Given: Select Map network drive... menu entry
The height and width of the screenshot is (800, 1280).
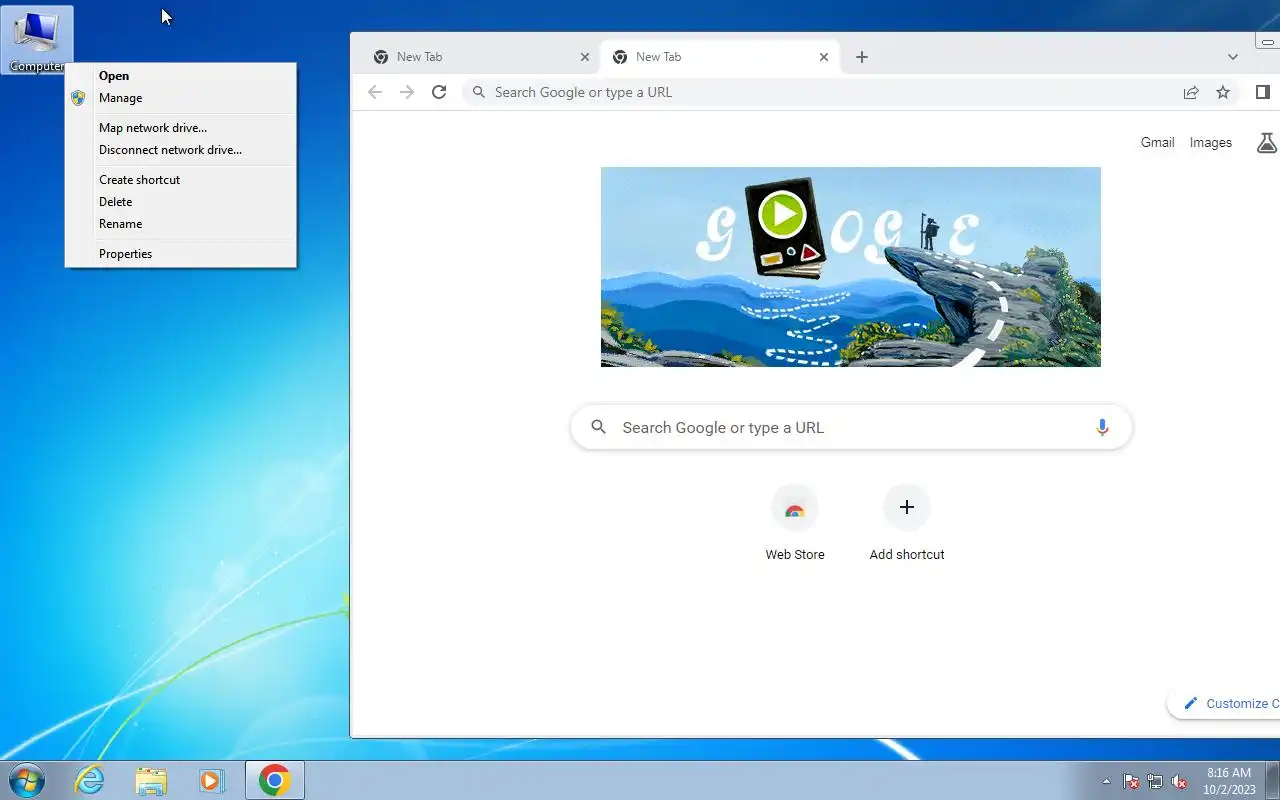Looking at the screenshot, I should 180,128.
